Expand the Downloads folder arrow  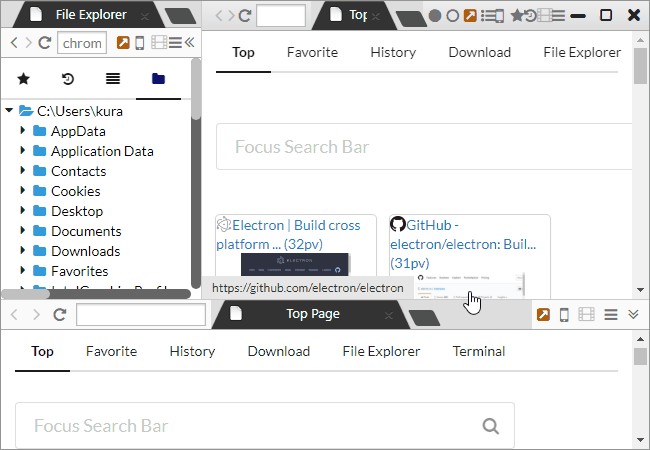tap(23, 250)
